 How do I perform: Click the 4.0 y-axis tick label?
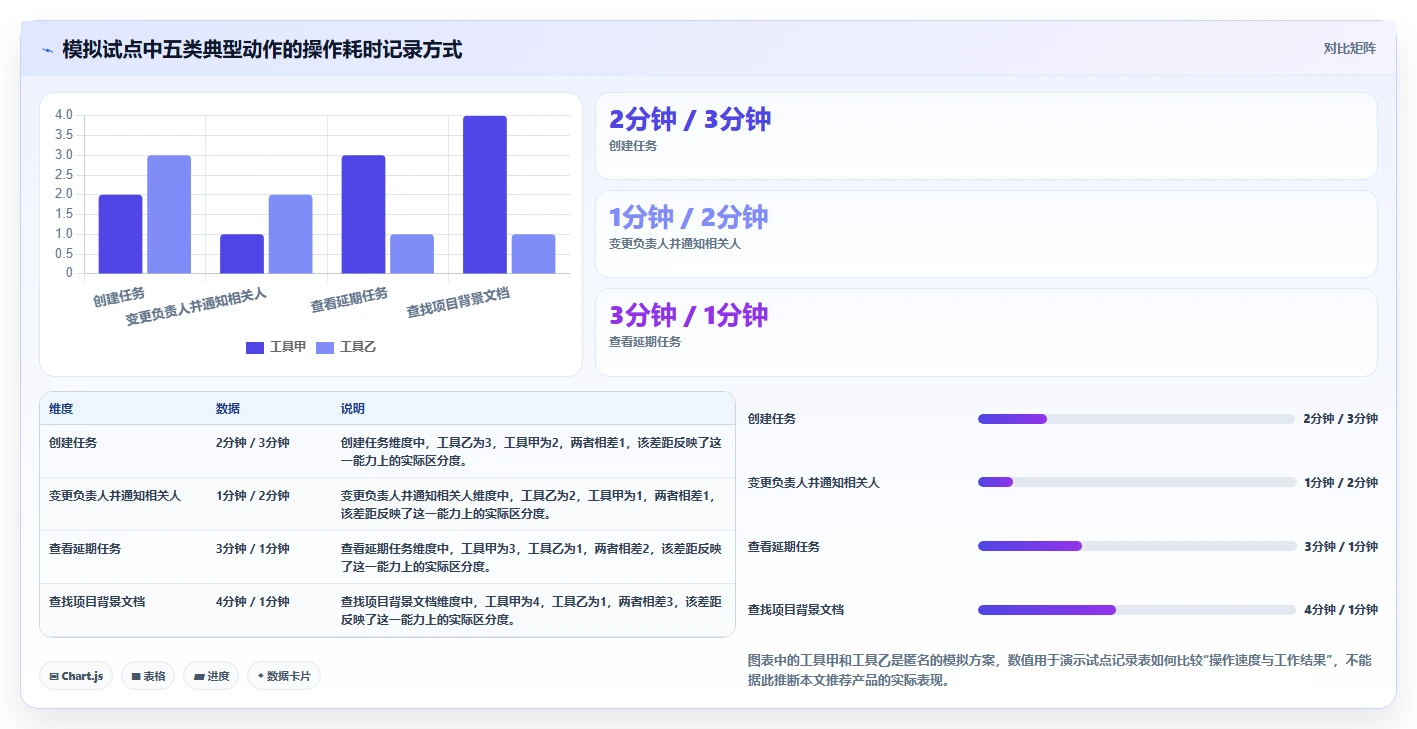pyautogui.click(x=64, y=115)
